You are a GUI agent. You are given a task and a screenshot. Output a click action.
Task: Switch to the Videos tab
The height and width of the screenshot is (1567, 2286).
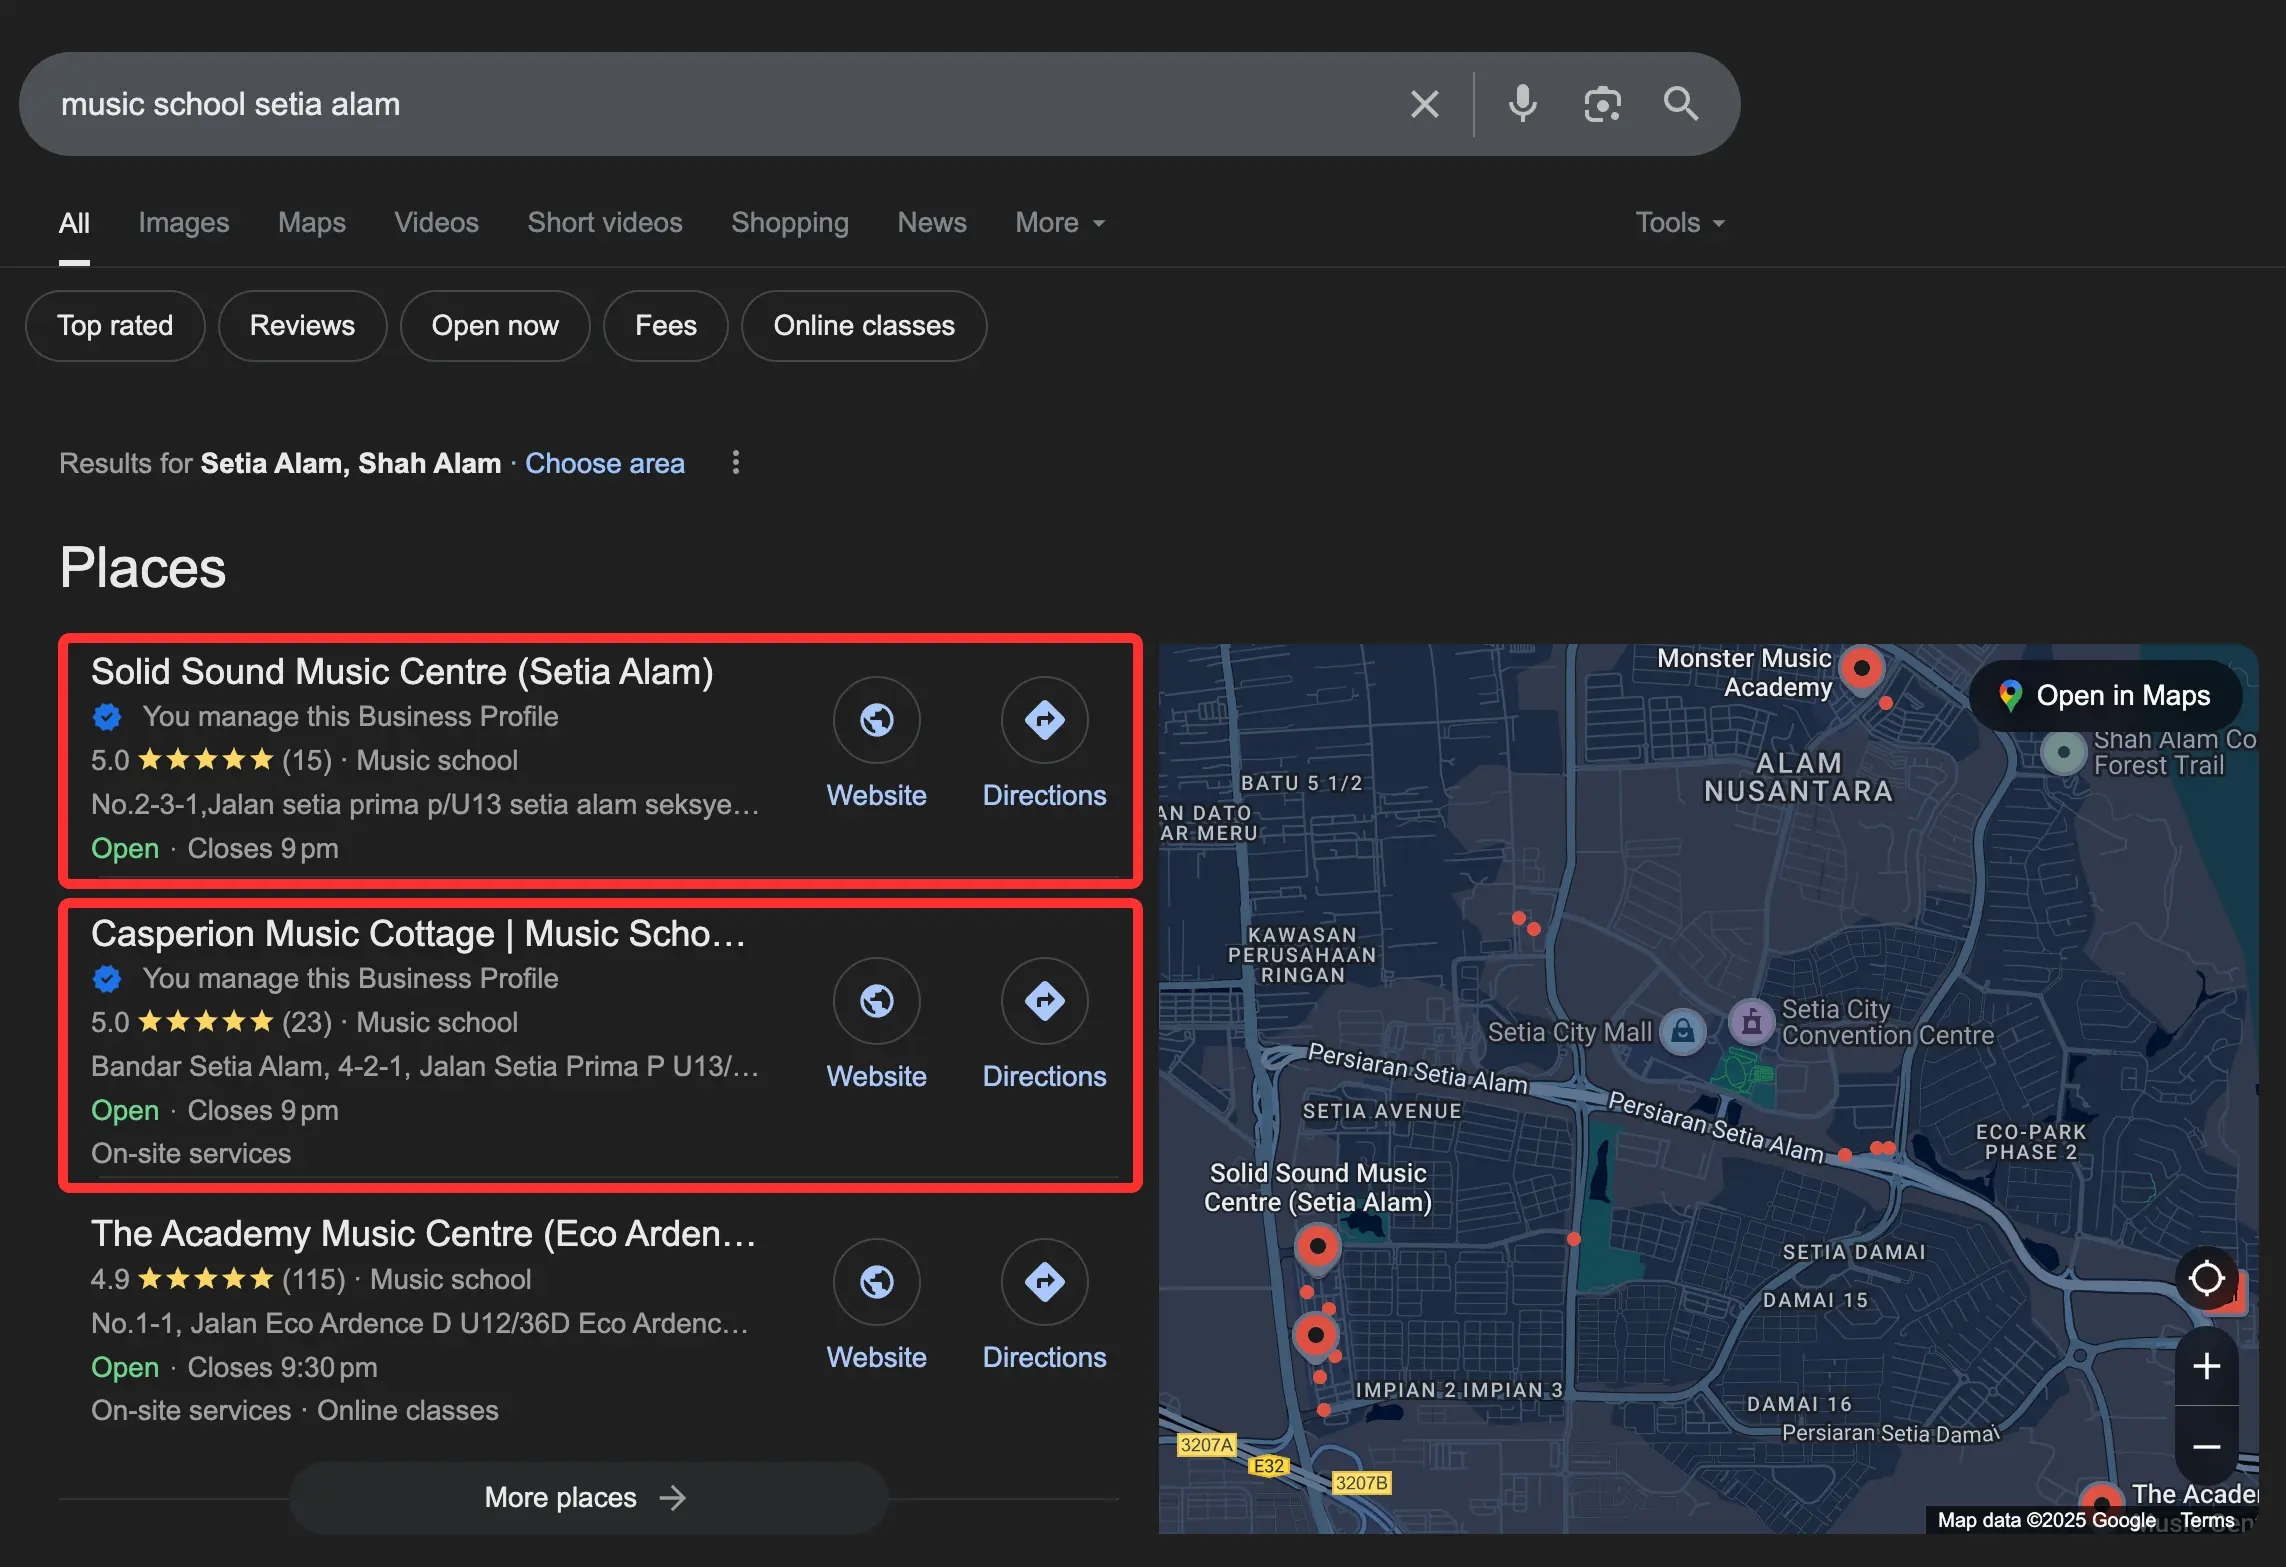click(436, 222)
